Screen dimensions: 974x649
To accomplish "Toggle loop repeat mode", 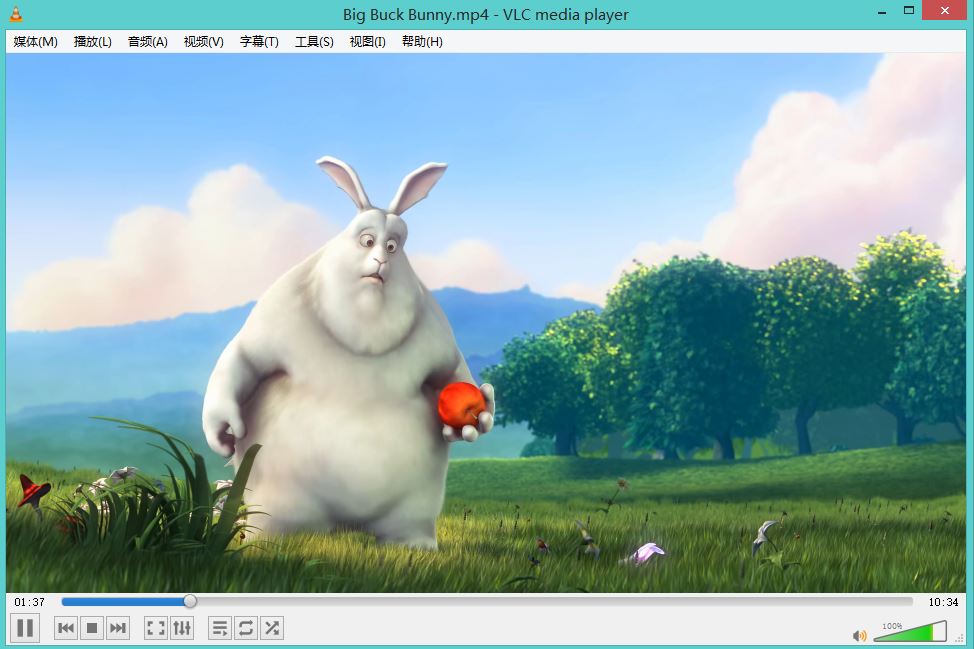I will (x=245, y=628).
